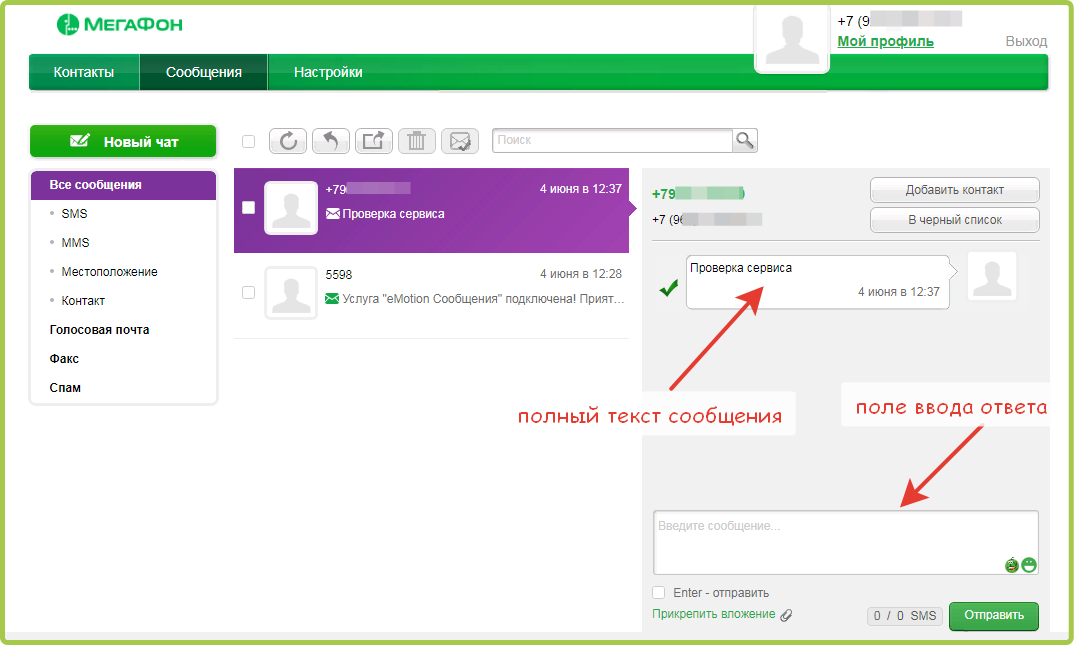Open the Настройки tab

pyautogui.click(x=328, y=72)
